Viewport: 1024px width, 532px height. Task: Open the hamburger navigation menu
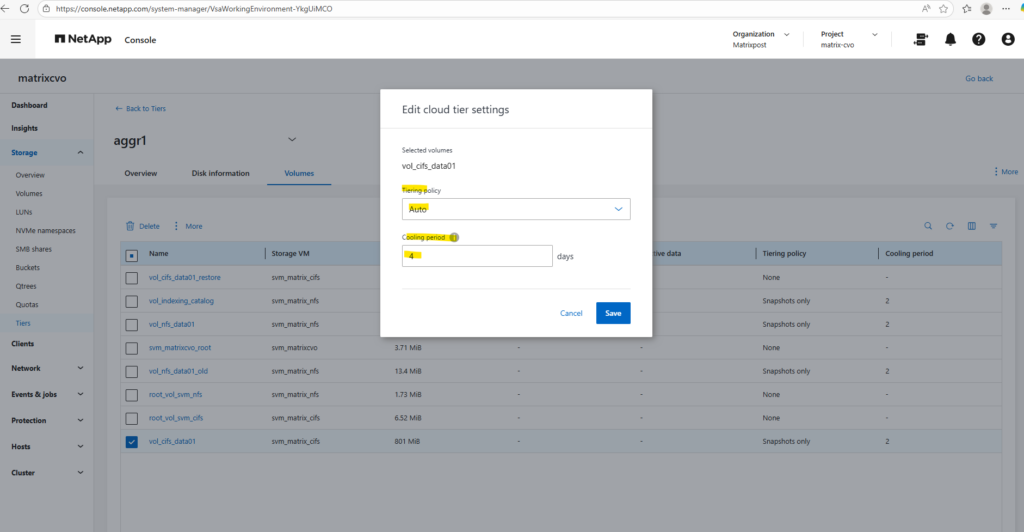15,39
